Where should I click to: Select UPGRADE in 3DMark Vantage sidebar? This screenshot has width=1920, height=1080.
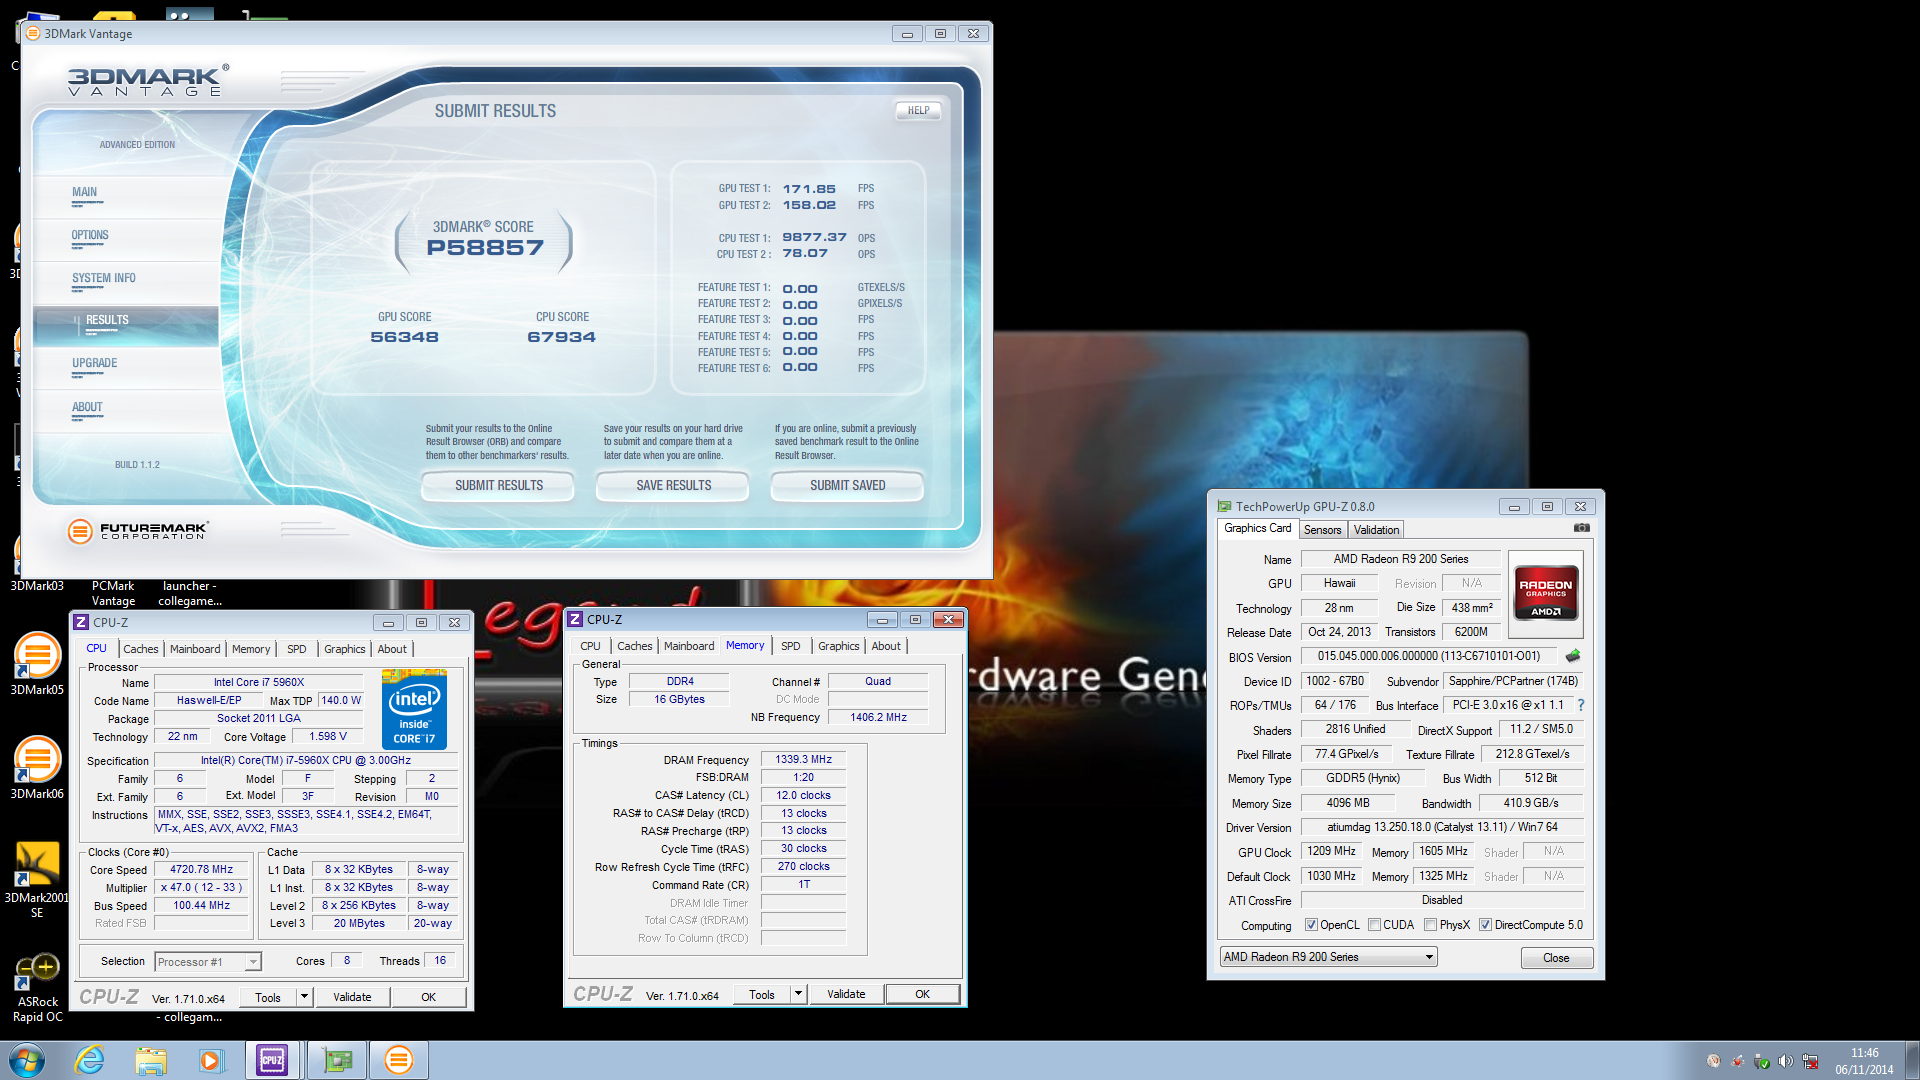pos(125,367)
